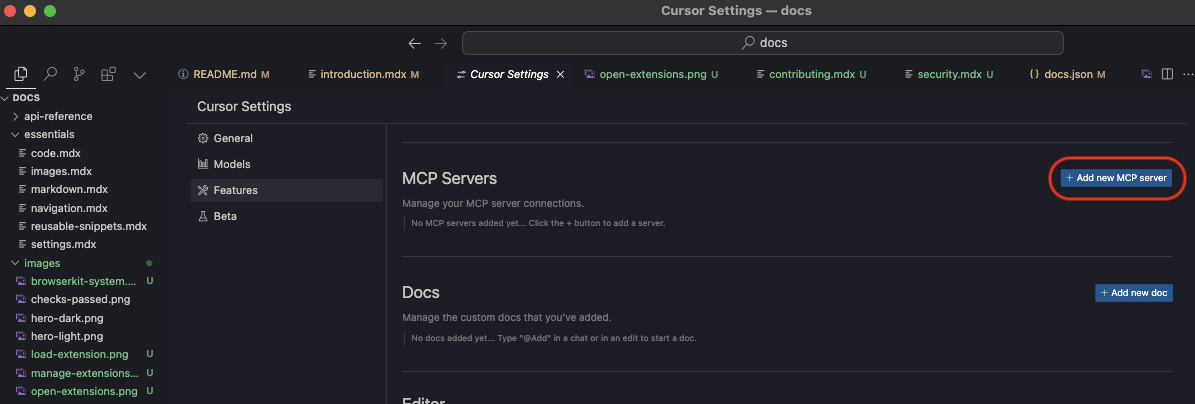Click Add new MCP server button
Image resolution: width=1195 pixels, height=404 pixels.
[1117, 178]
